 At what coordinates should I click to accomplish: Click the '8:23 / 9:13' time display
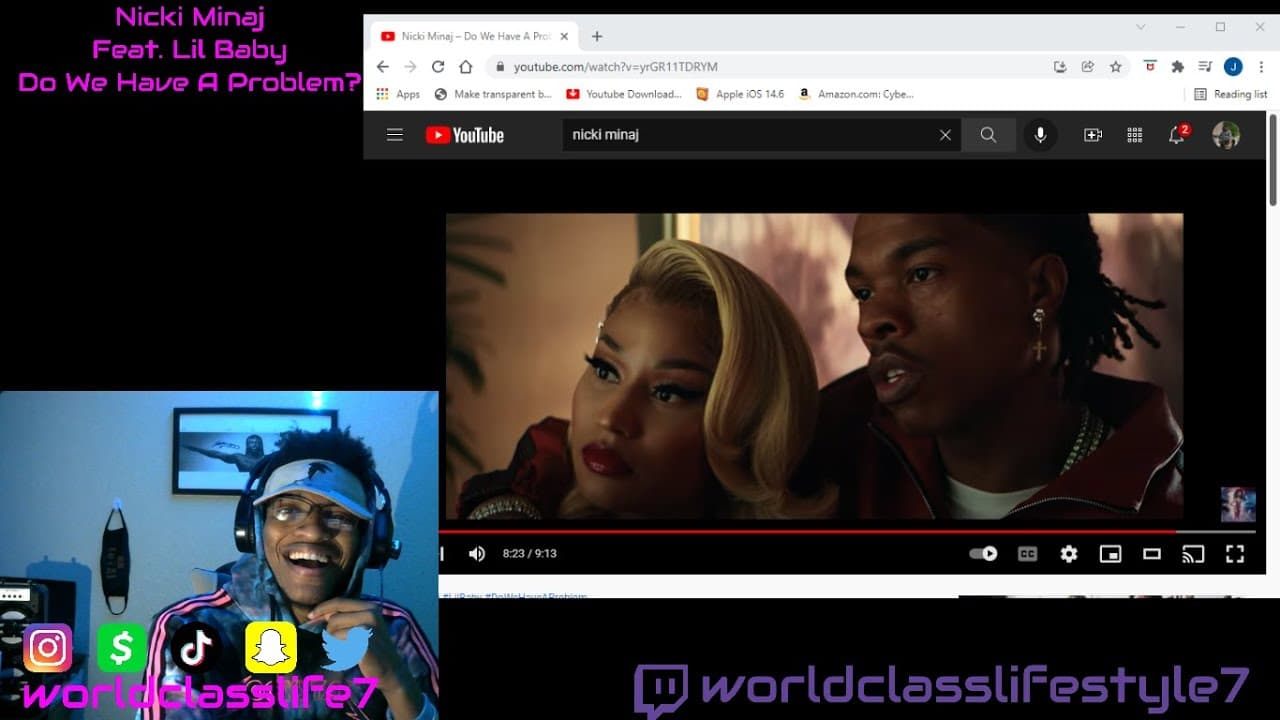tap(529, 553)
